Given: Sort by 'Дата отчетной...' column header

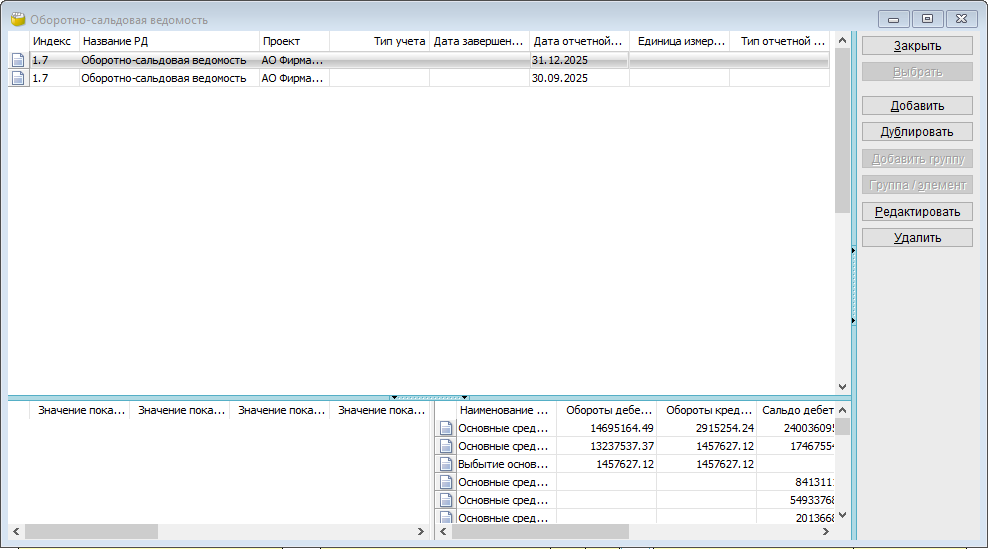Looking at the screenshot, I should [x=578, y=42].
